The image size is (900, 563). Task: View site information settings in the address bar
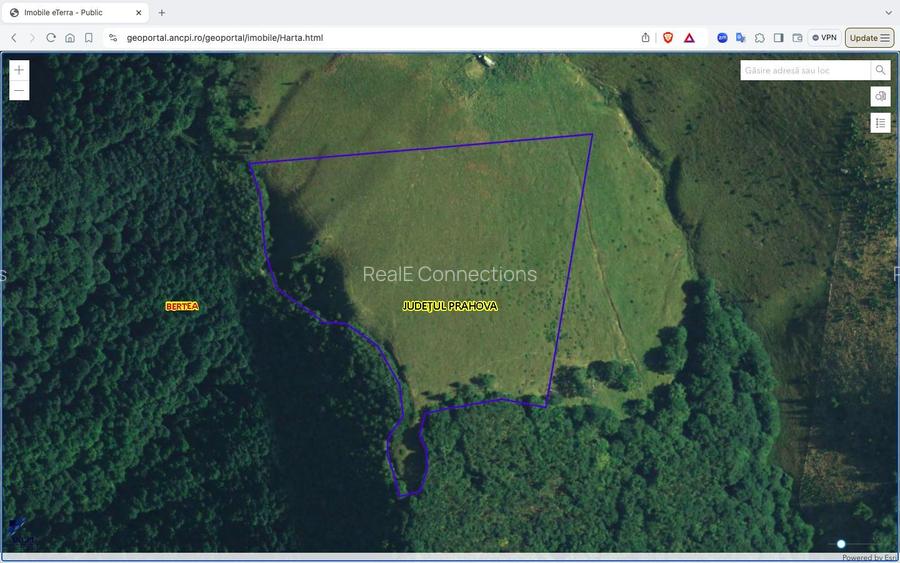pyautogui.click(x=113, y=38)
